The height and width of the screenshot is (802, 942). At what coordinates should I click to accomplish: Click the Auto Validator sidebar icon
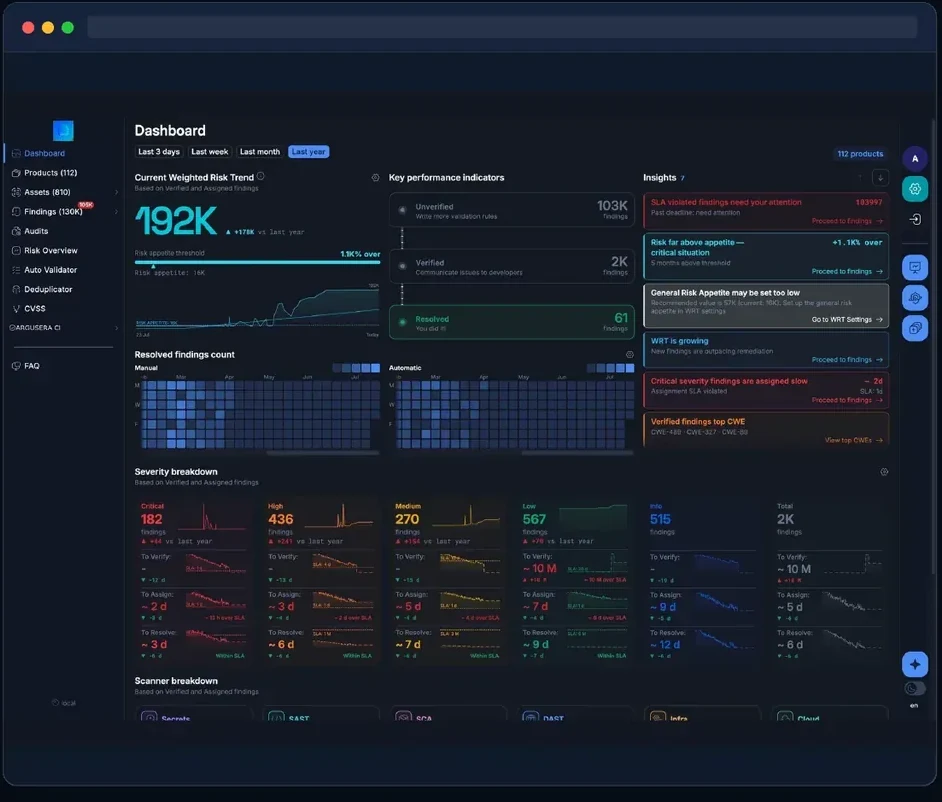16,270
